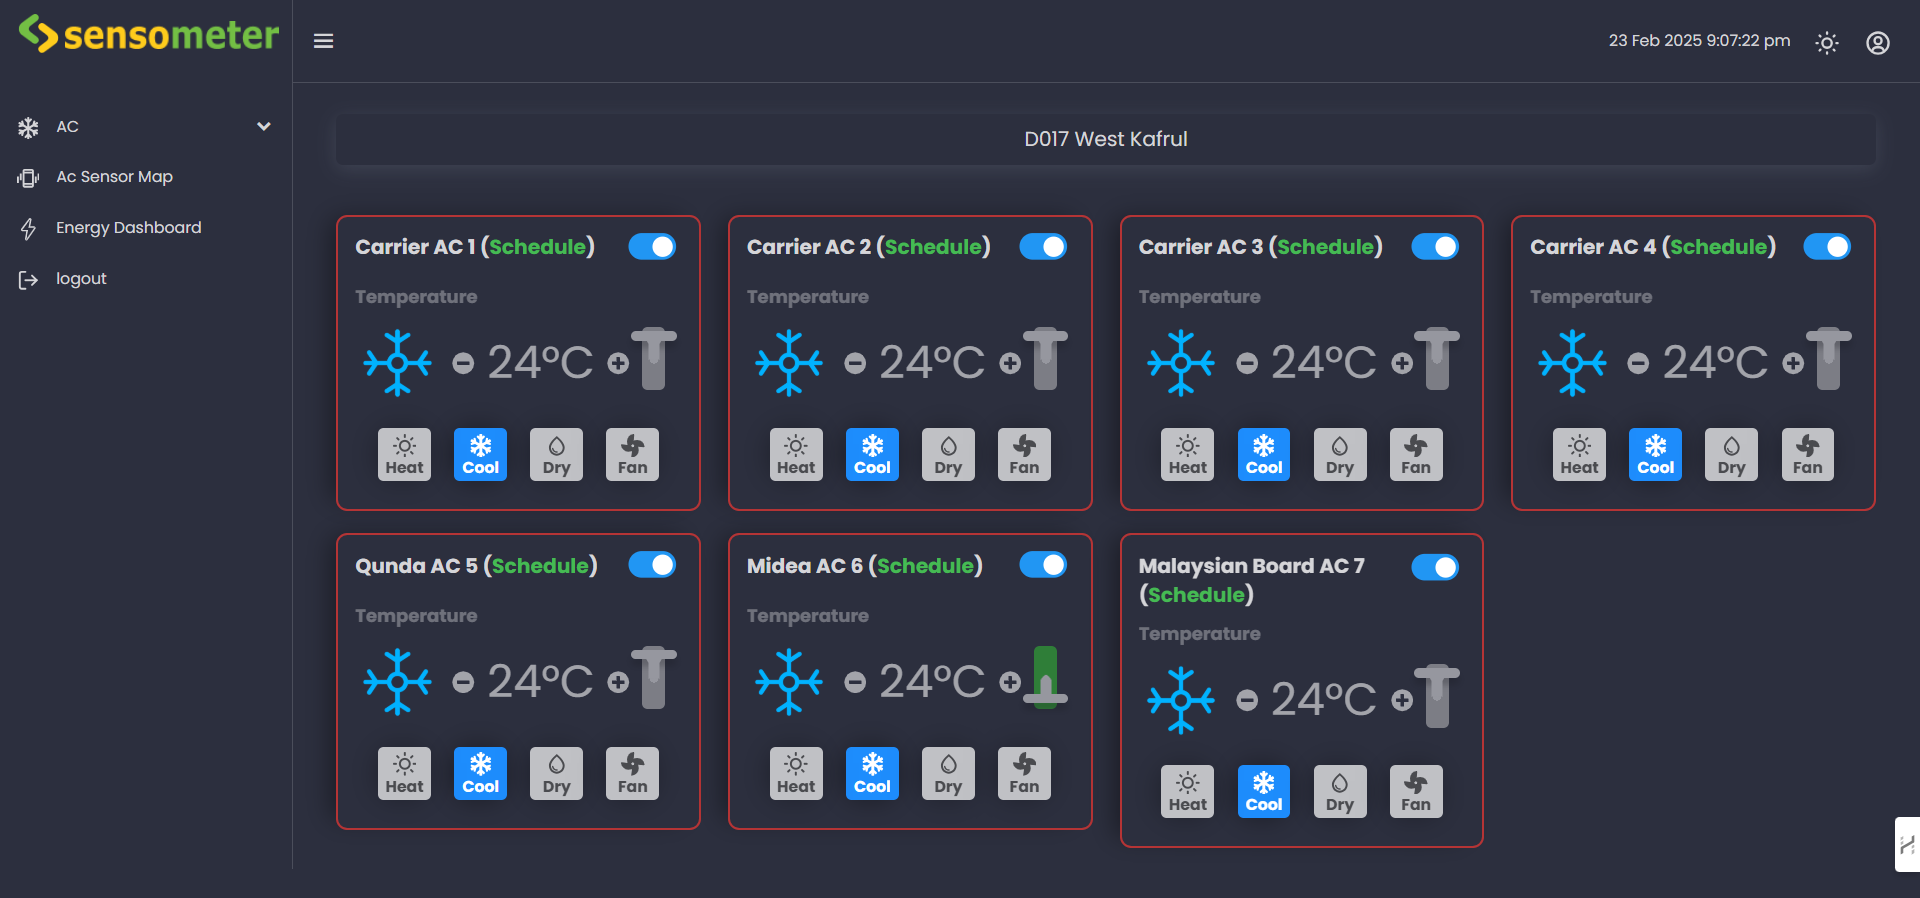Open Schedule link for Carrier AC 3
1920x898 pixels.
click(x=1325, y=247)
